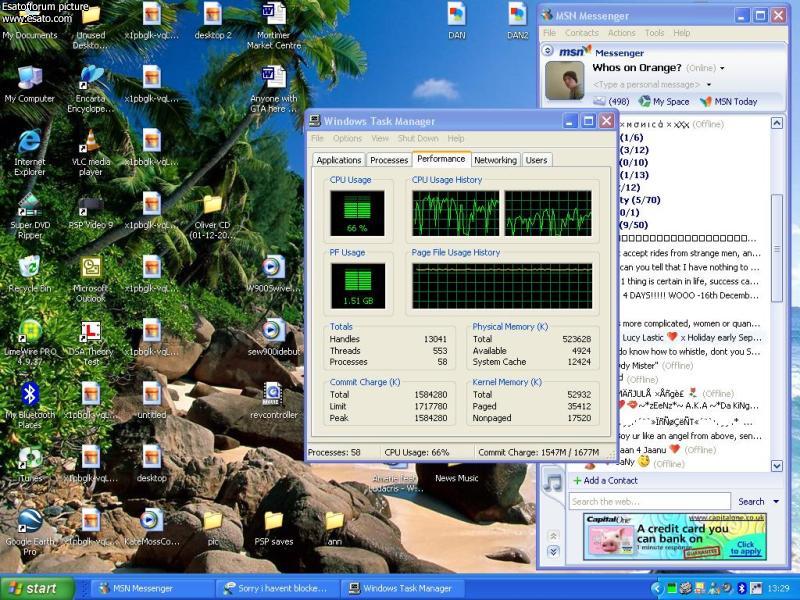800x600 pixels.
Task: Select the PSP Video 9 shortcut
Action: [90, 211]
